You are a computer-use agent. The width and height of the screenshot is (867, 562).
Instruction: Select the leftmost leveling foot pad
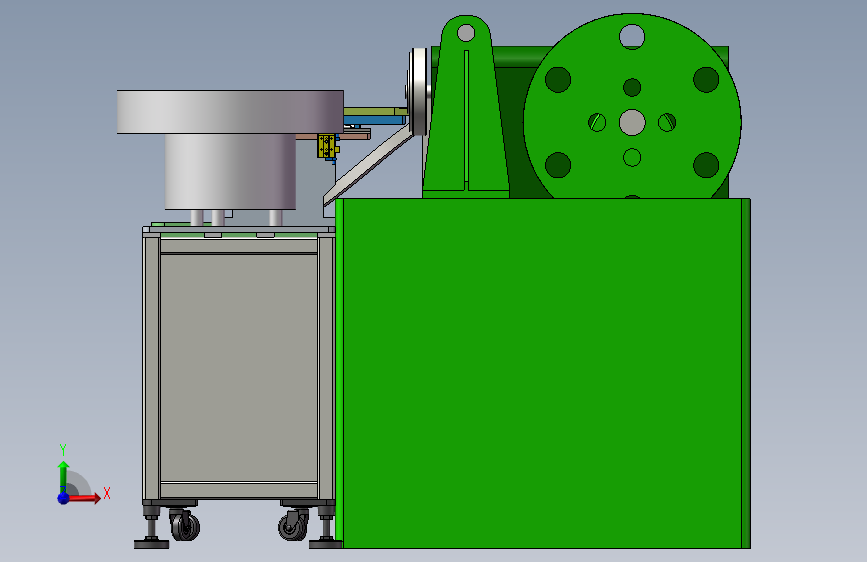coord(152,545)
